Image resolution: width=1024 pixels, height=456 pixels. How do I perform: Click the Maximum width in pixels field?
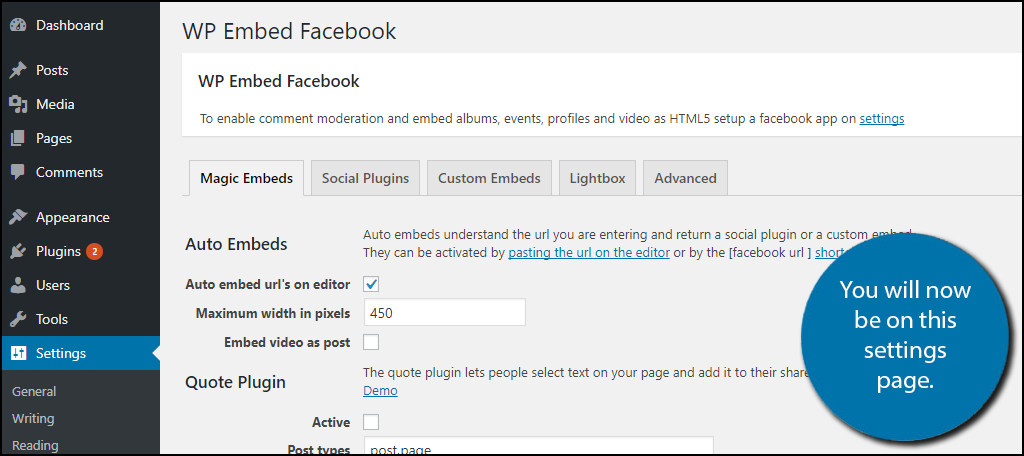click(x=444, y=312)
